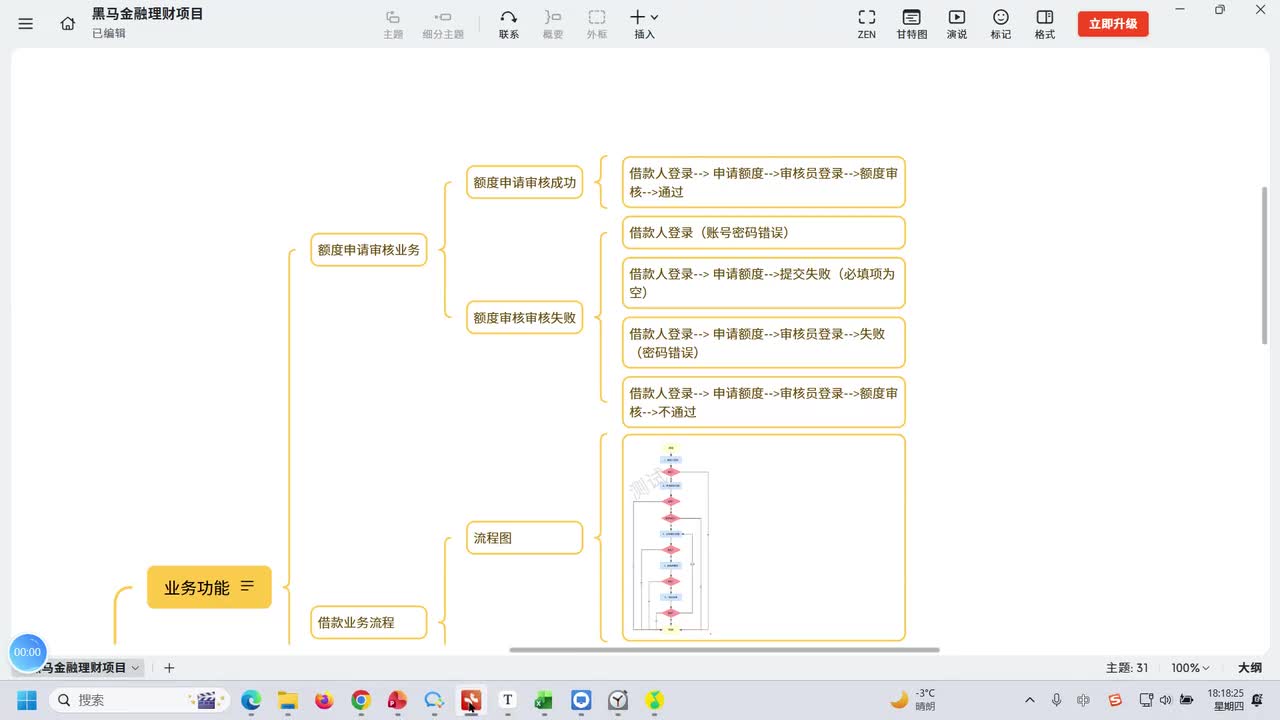
Task: Enter ZEN mode
Action: click(867, 24)
